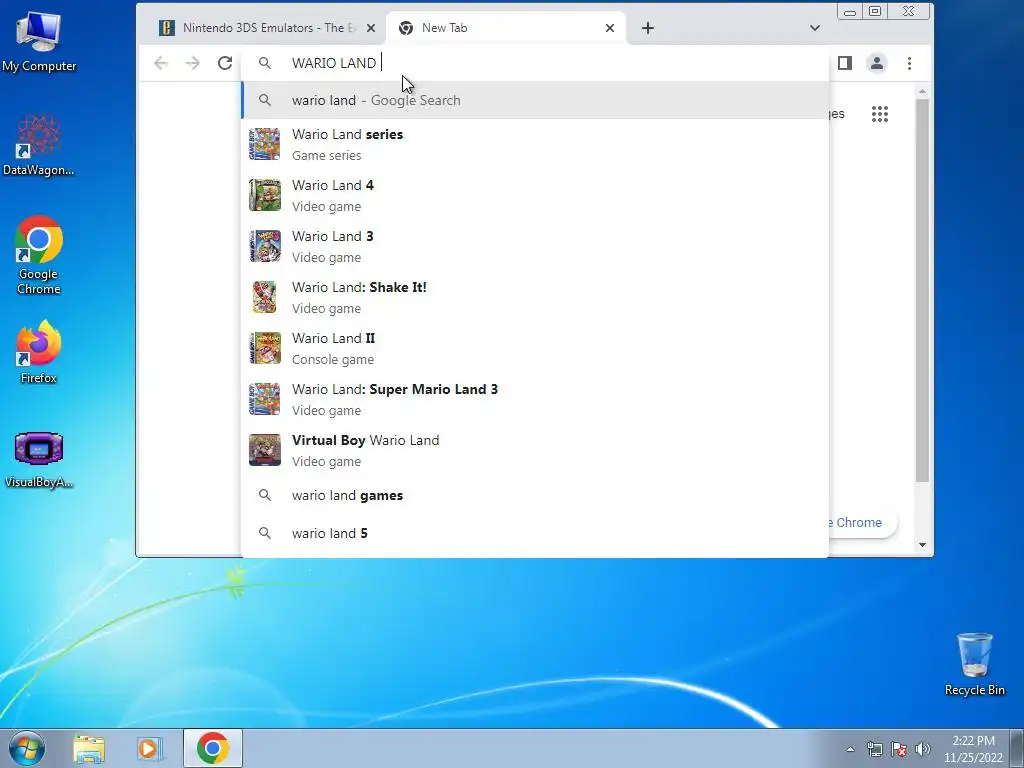Screen dimensions: 1024x768
Task: Click the volume speaker tray icon
Action: pyautogui.click(x=923, y=749)
